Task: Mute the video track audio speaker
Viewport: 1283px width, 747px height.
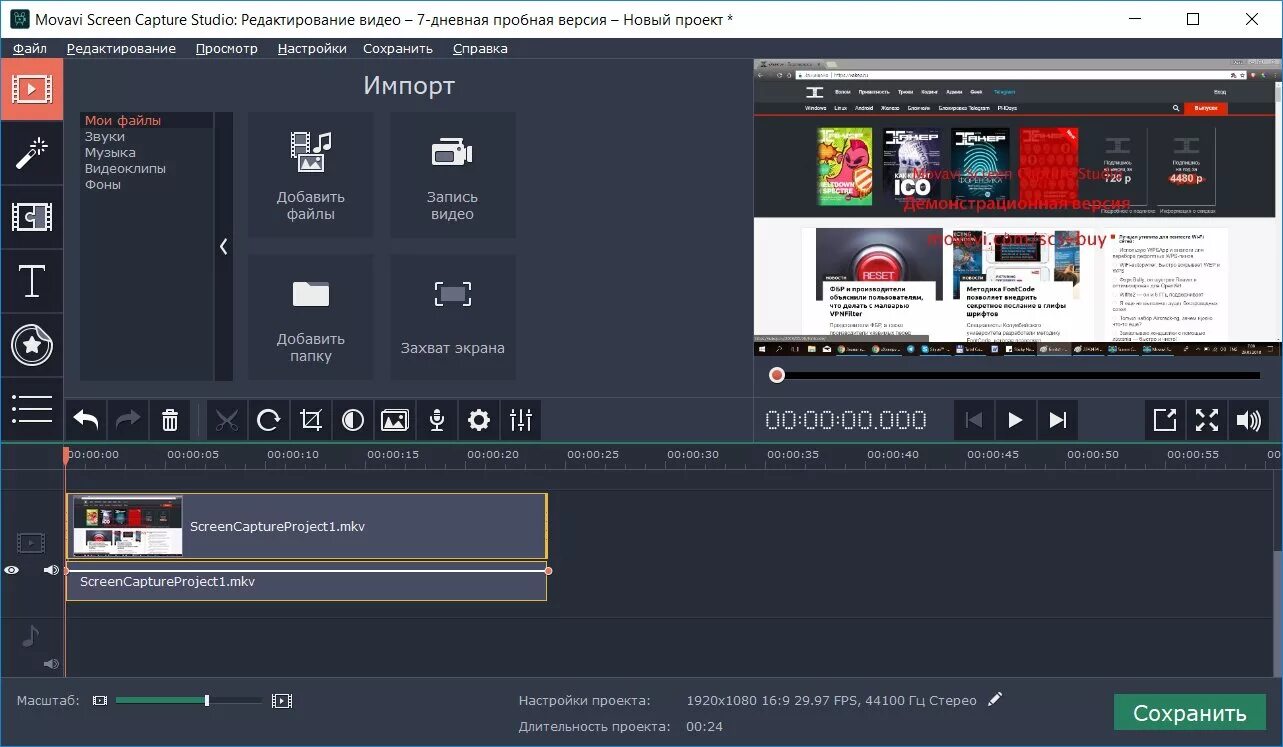Action: click(51, 570)
